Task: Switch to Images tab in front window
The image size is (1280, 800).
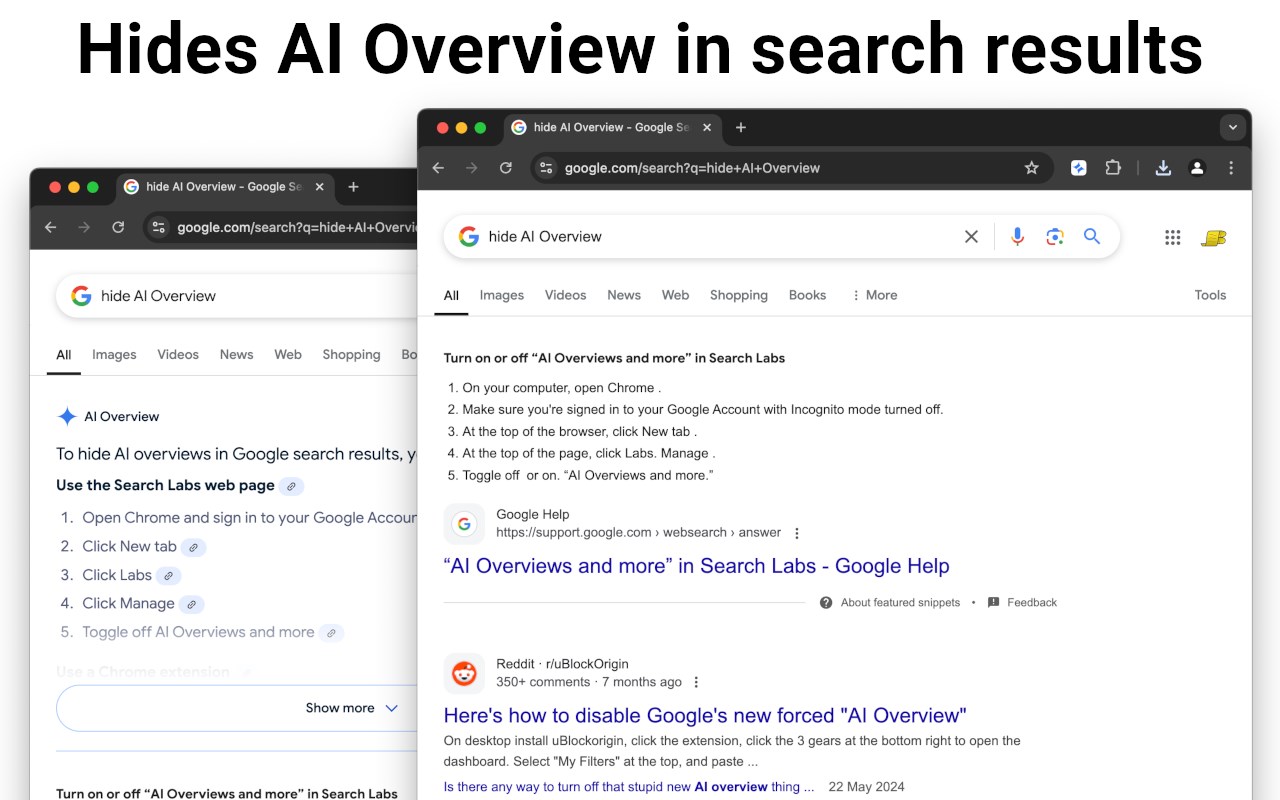Action: 502,295
